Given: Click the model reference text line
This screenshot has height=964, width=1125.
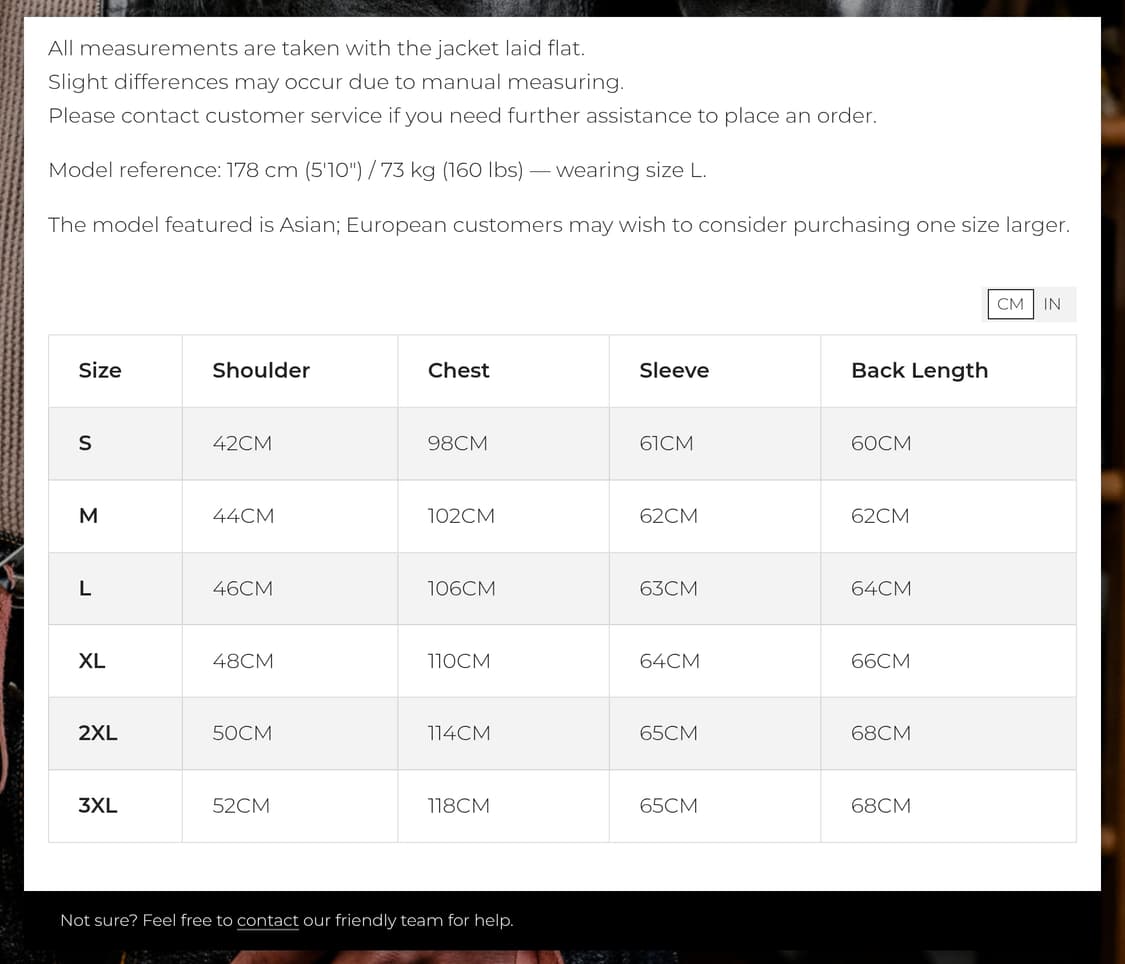Looking at the screenshot, I should (377, 170).
